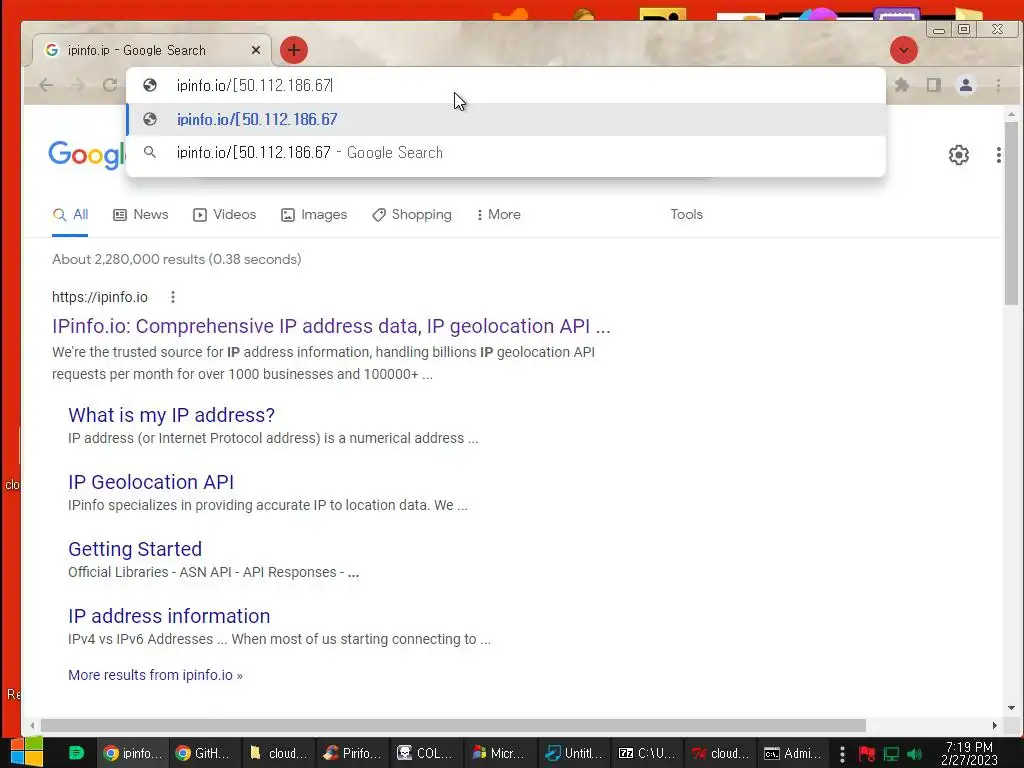Open the Google apps dots icon
This screenshot has height=768, width=1024.
pyautogui.click(x=999, y=155)
